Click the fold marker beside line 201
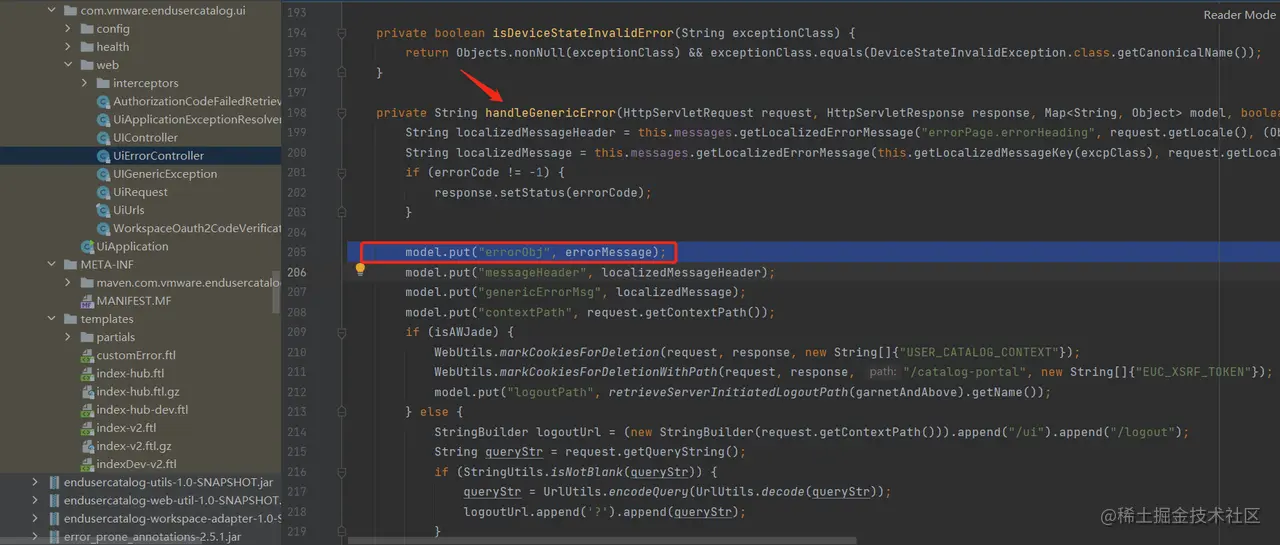The height and width of the screenshot is (545, 1280). tap(344, 173)
